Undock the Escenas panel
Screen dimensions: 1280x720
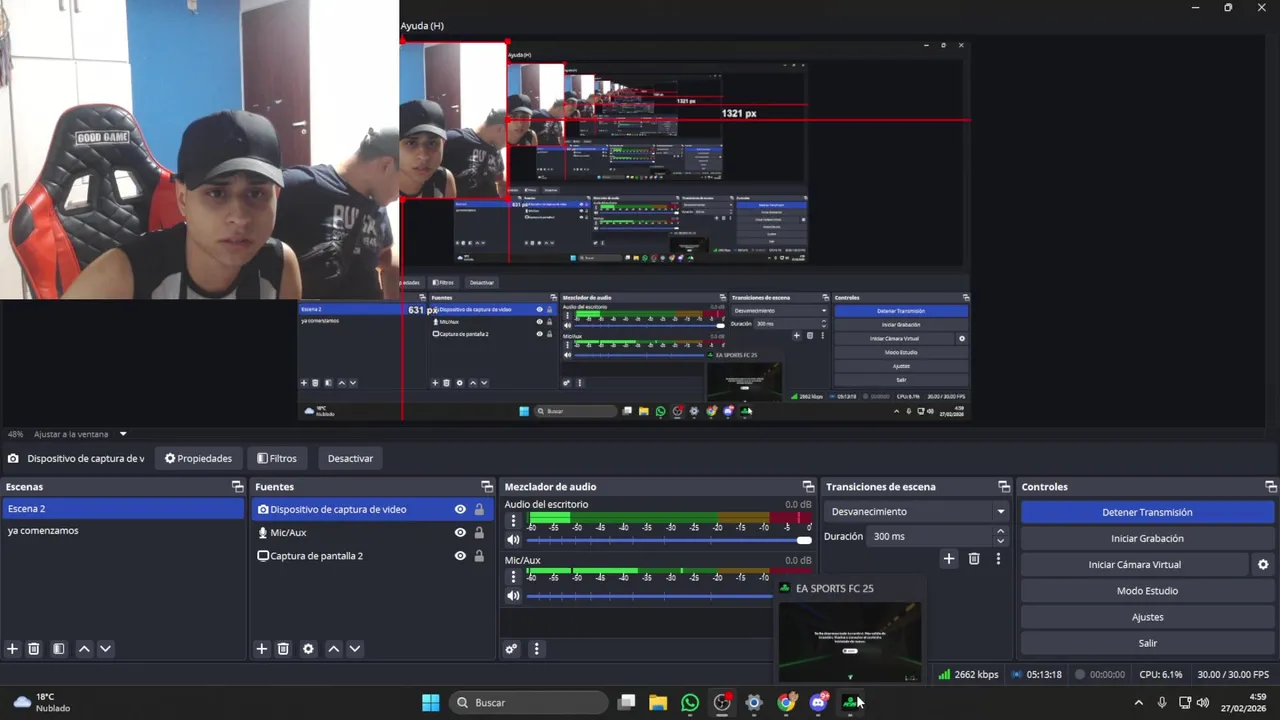(x=237, y=487)
